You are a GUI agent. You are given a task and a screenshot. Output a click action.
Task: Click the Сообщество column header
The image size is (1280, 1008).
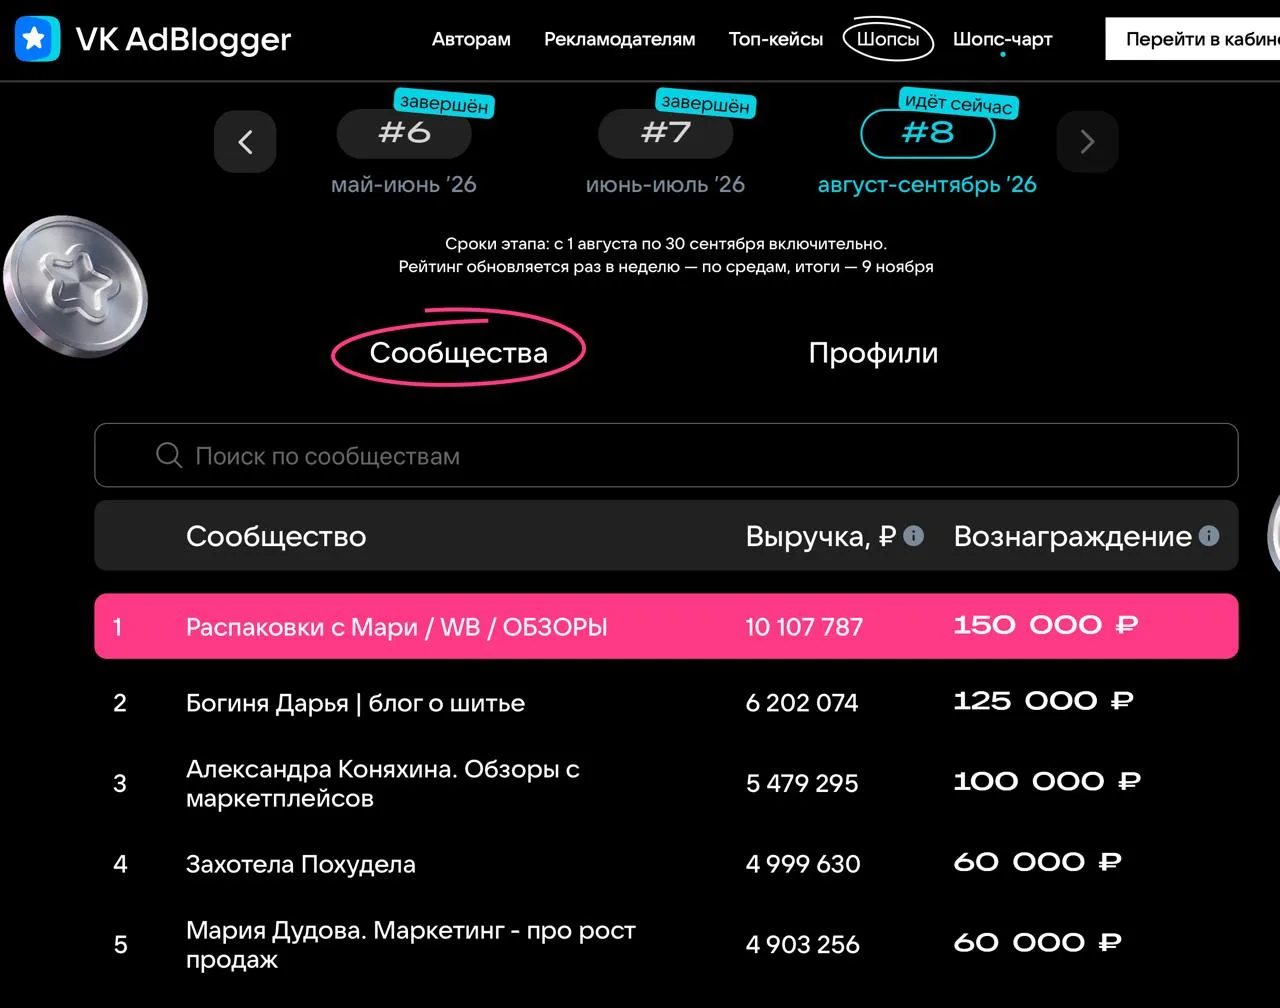tap(276, 536)
